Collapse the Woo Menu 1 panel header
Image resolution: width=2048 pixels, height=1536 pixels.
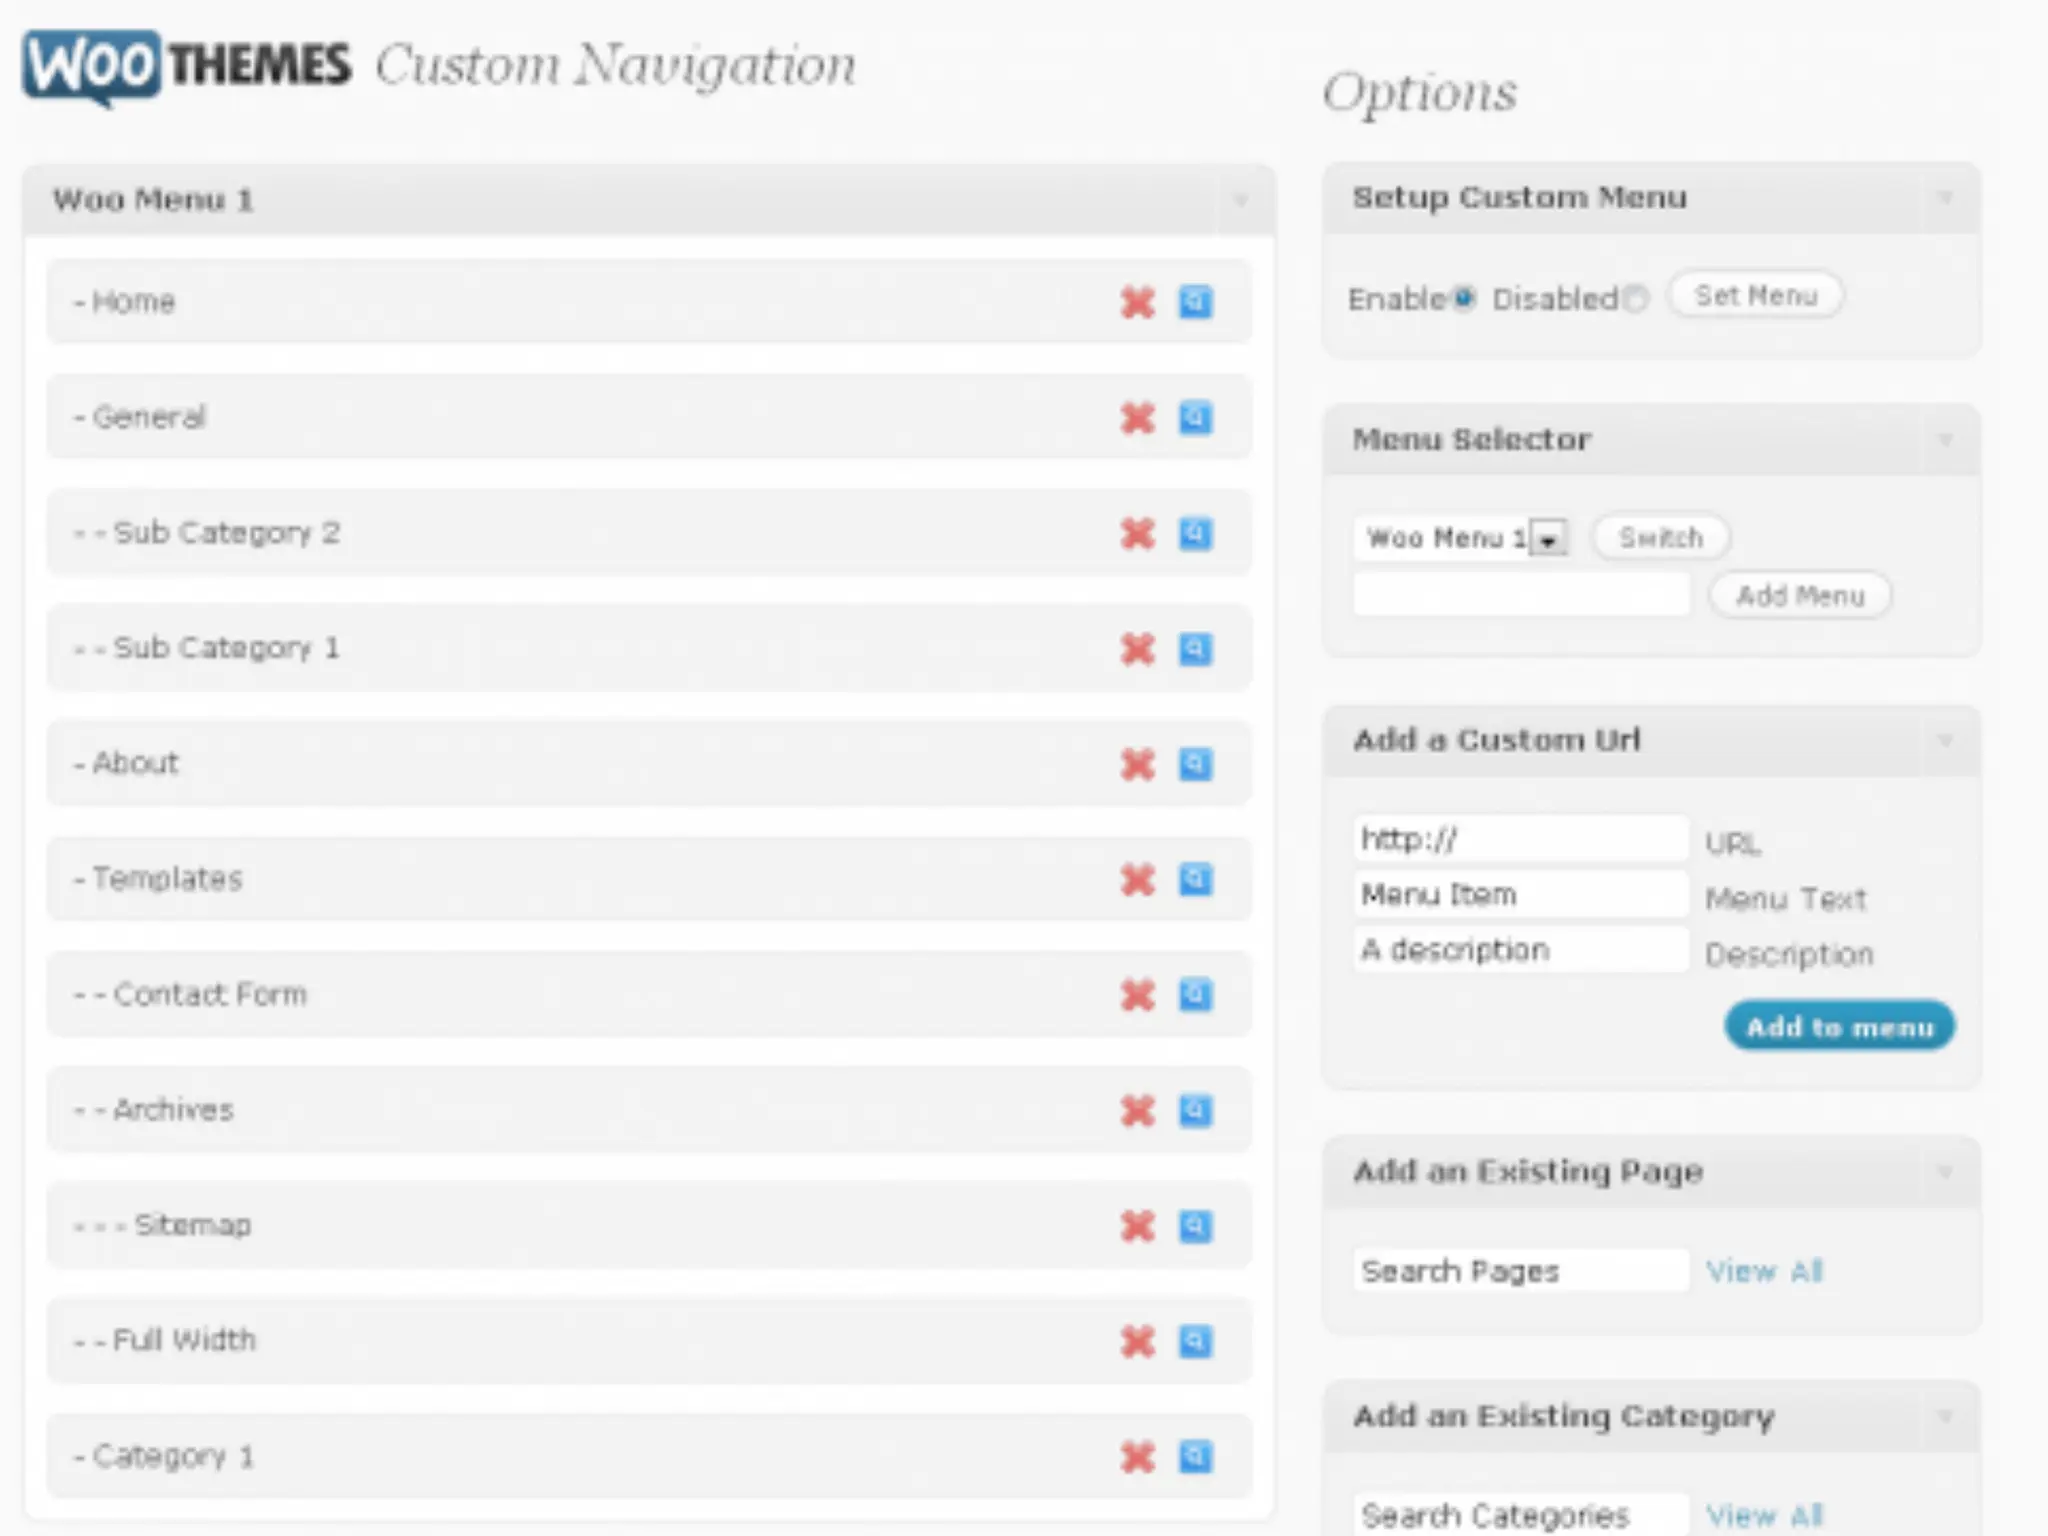(x=1240, y=200)
